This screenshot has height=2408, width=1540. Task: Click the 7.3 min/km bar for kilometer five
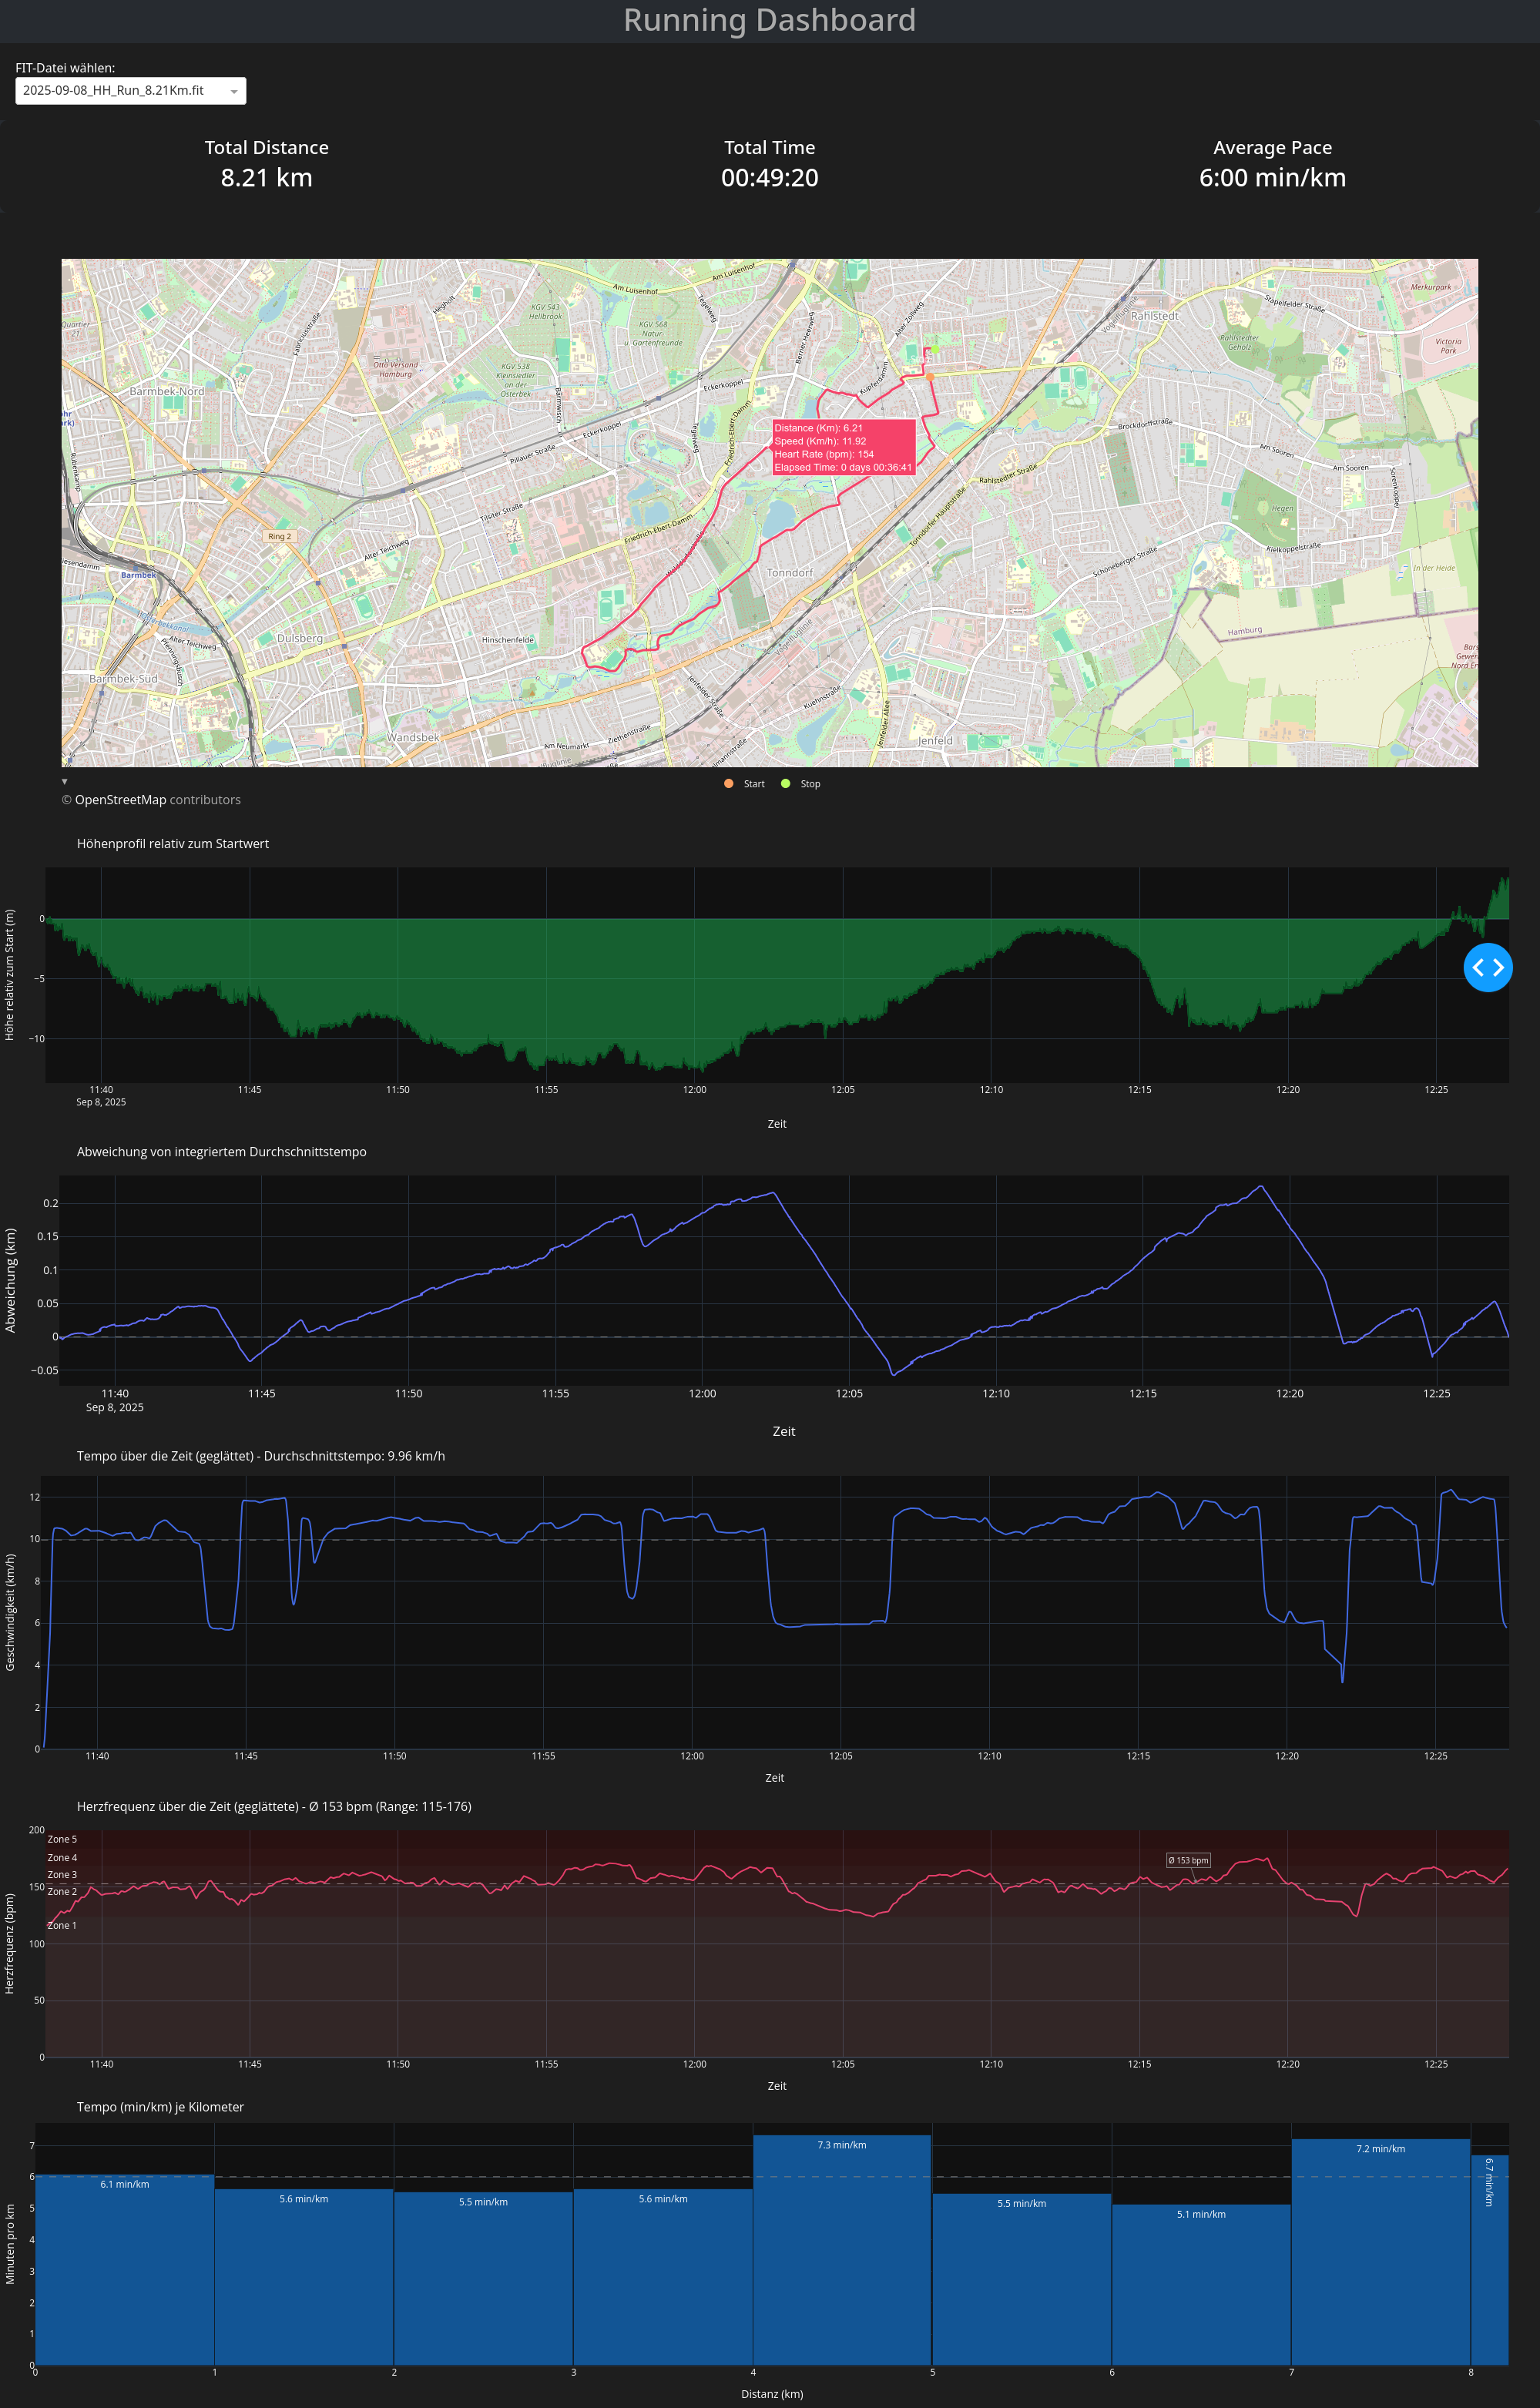pyautogui.click(x=842, y=2250)
